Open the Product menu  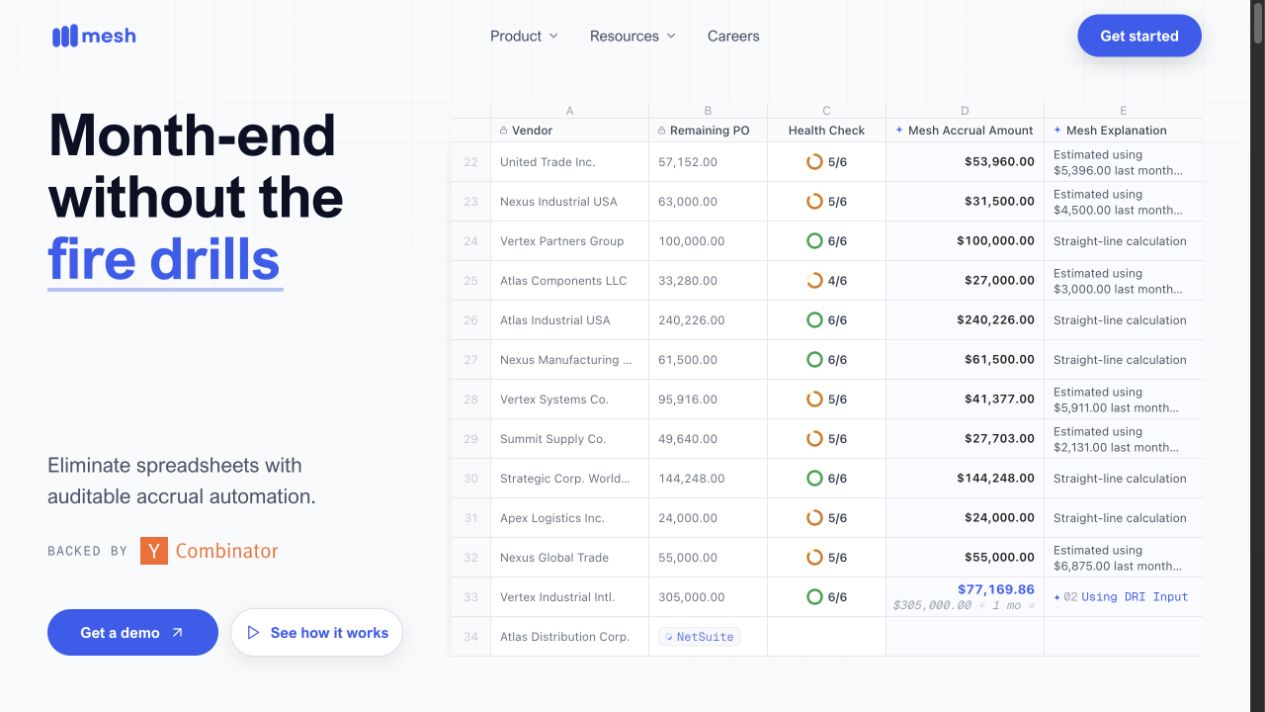pyautogui.click(x=524, y=36)
